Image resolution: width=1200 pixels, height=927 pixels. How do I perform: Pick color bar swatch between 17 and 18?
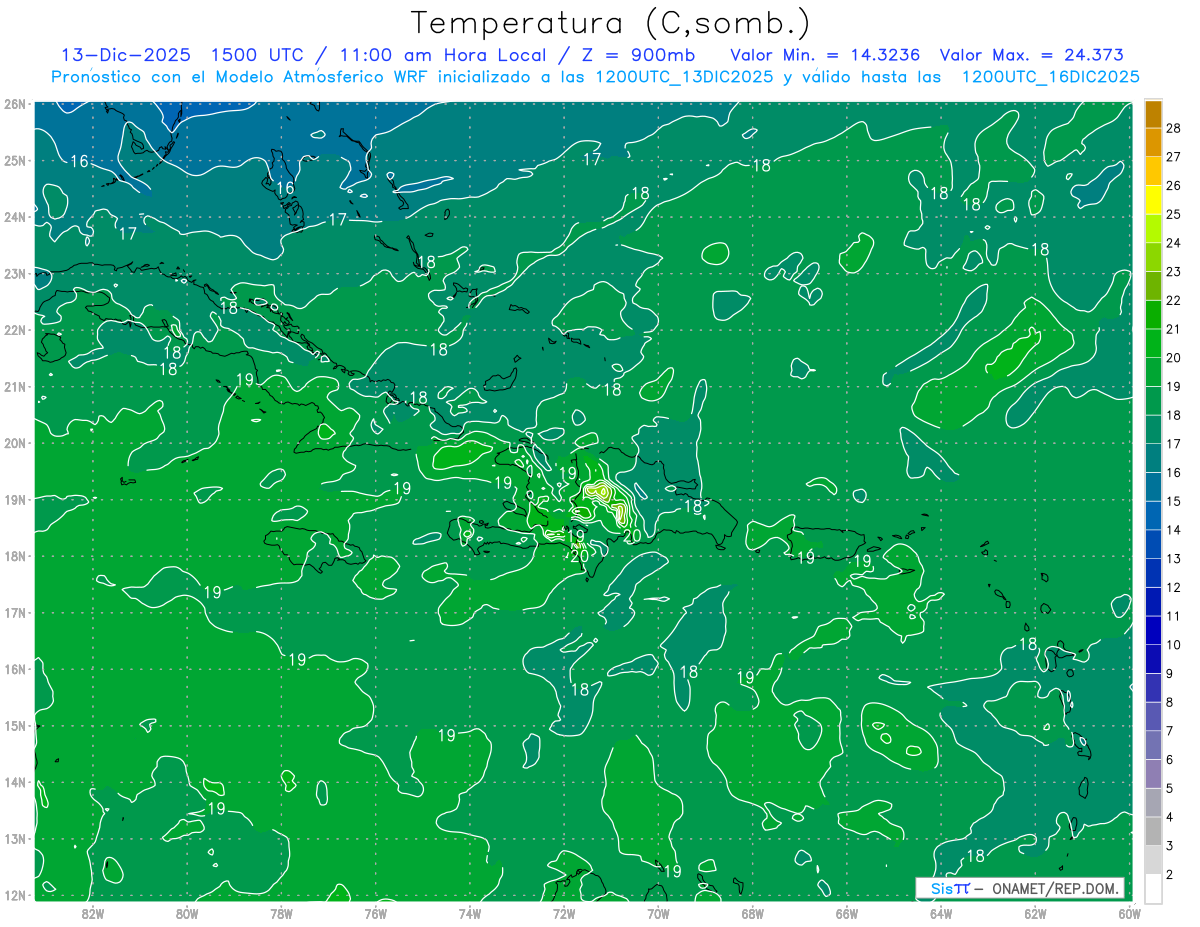1153,429
